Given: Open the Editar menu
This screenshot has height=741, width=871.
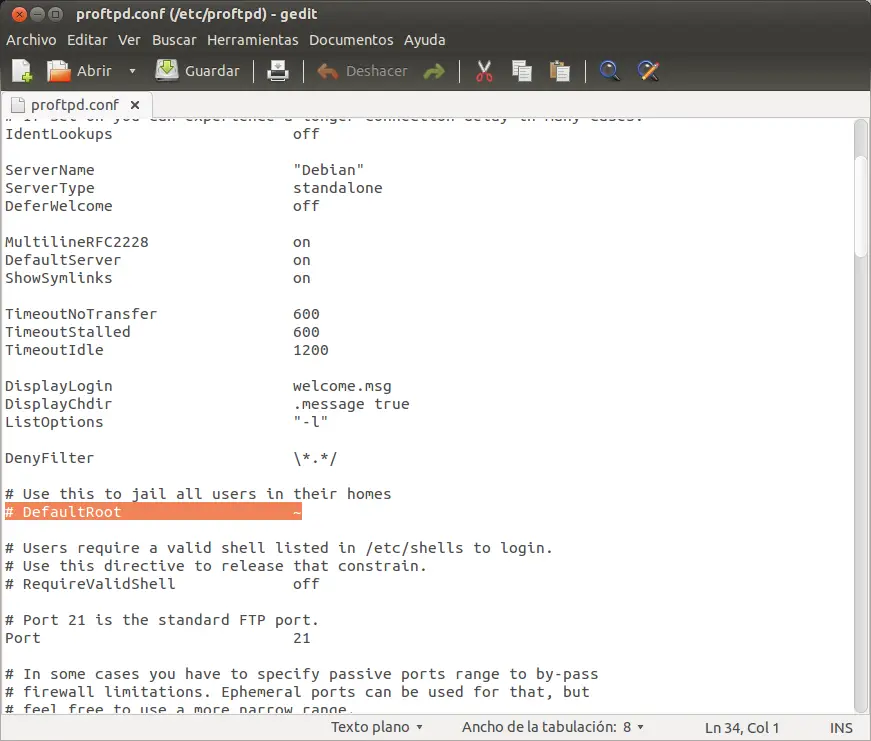Looking at the screenshot, I should 87,40.
